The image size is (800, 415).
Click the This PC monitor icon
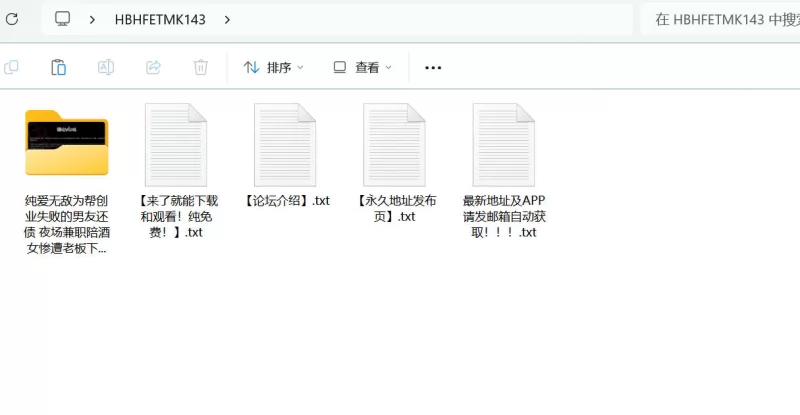[62, 19]
